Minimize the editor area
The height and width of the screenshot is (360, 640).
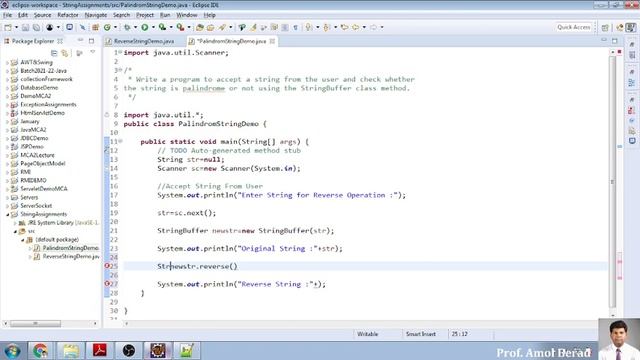[604, 41]
